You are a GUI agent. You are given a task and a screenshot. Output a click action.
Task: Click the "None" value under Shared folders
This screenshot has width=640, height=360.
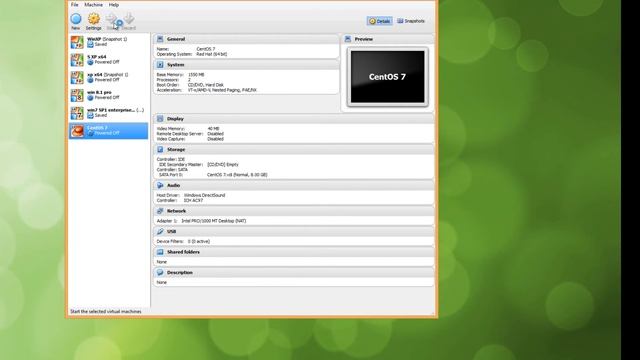(162, 262)
